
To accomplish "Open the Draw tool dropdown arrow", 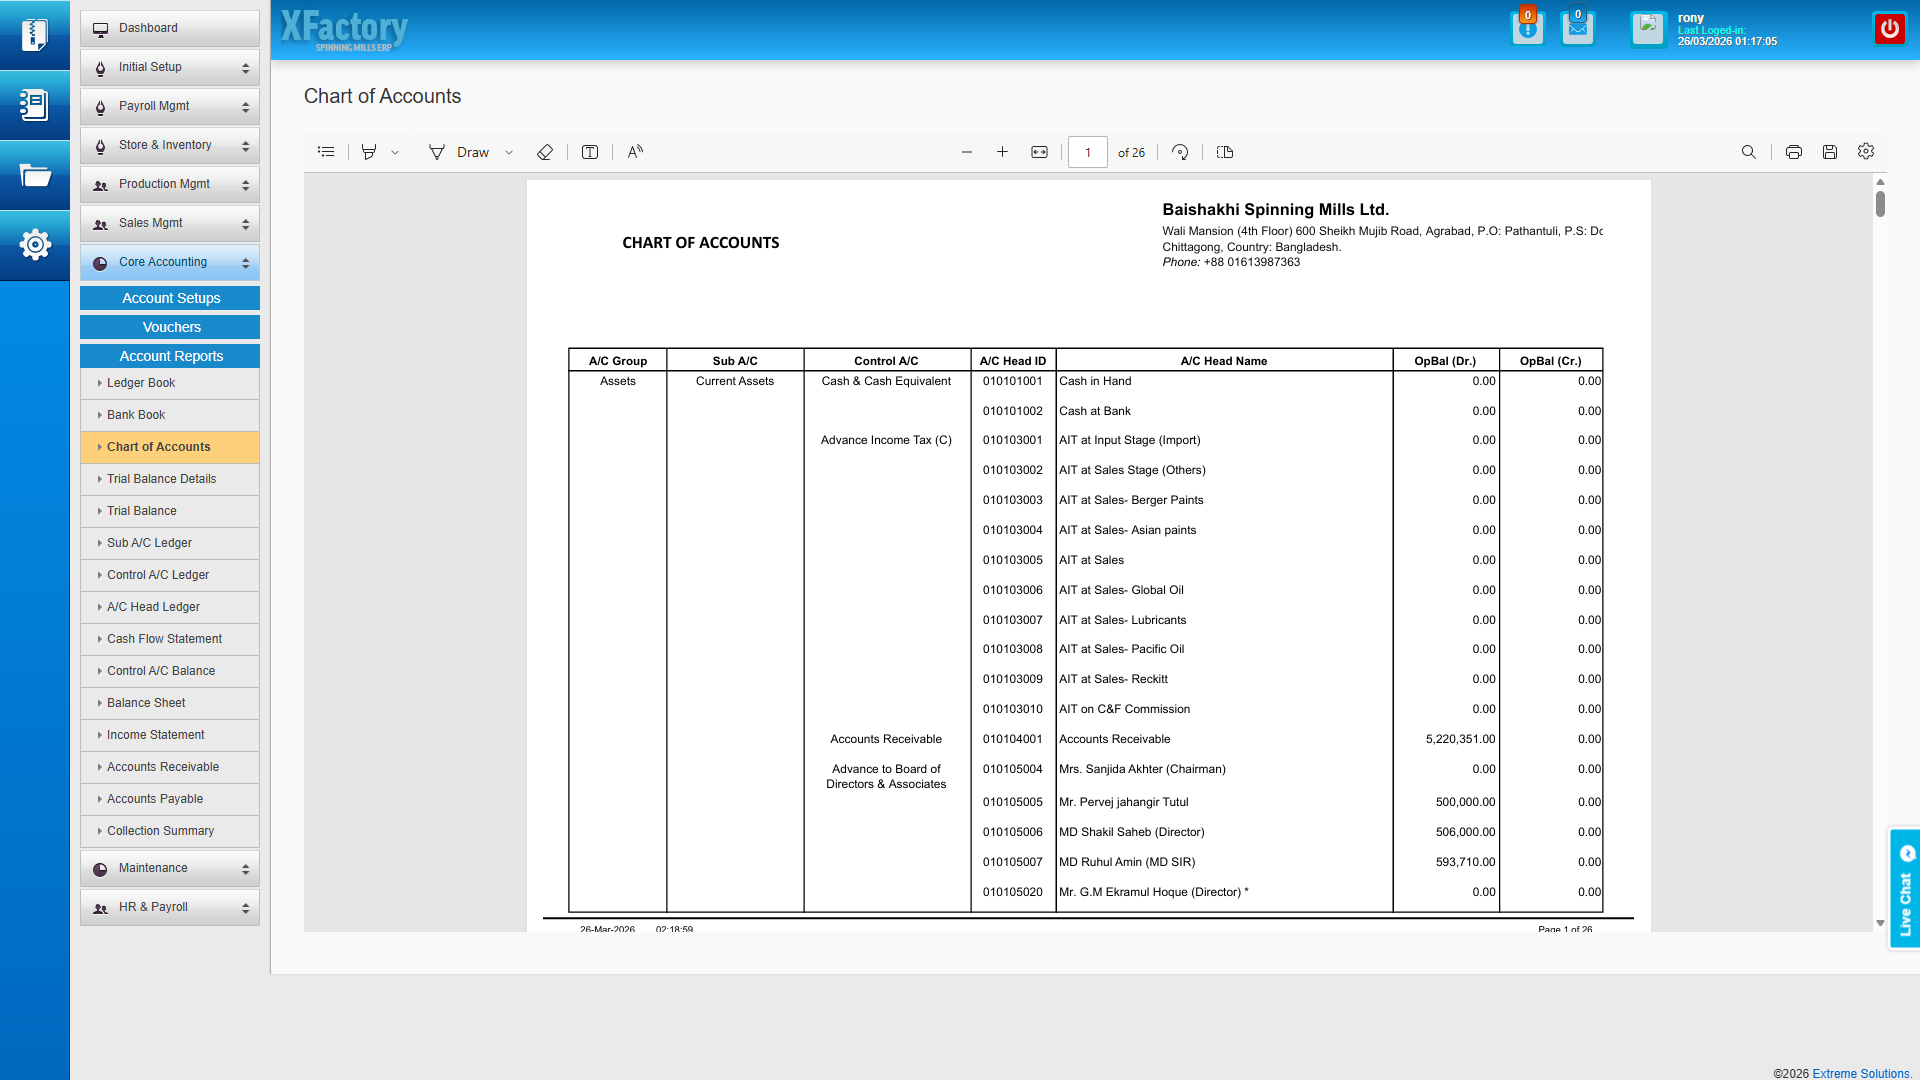I will click(x=509, y=153).
